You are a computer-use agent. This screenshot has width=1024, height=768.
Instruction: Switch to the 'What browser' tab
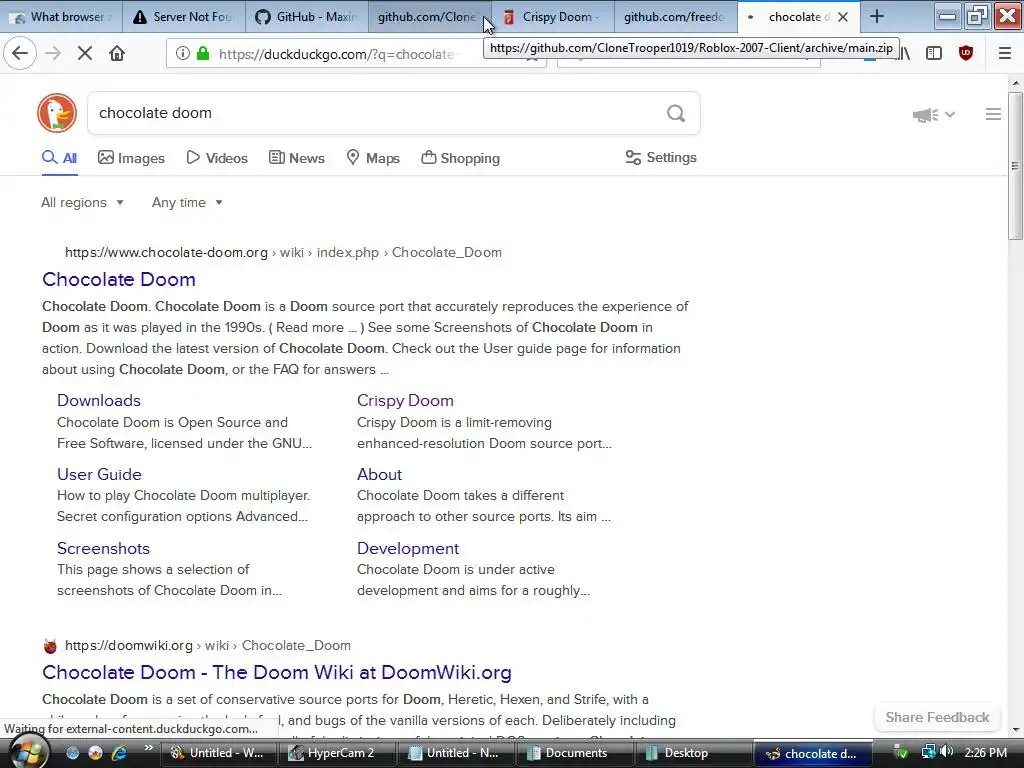(61, 17)
